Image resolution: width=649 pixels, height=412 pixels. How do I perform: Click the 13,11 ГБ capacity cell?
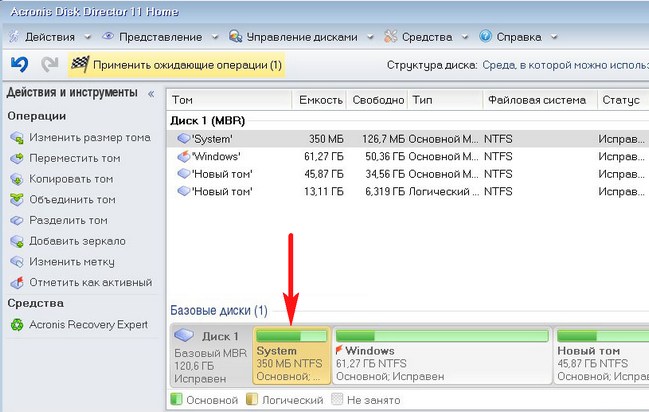point(324,191)
